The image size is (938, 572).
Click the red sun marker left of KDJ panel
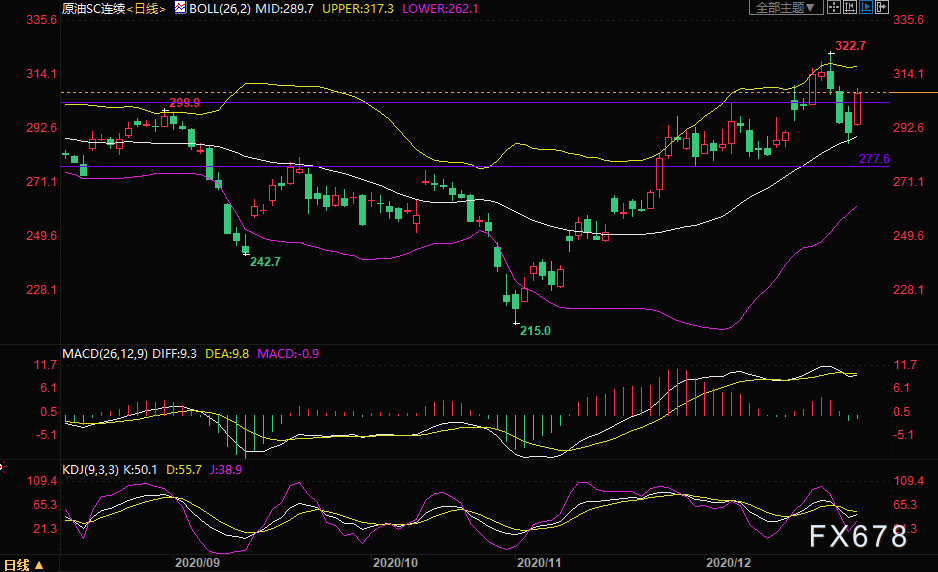[3, 465]
